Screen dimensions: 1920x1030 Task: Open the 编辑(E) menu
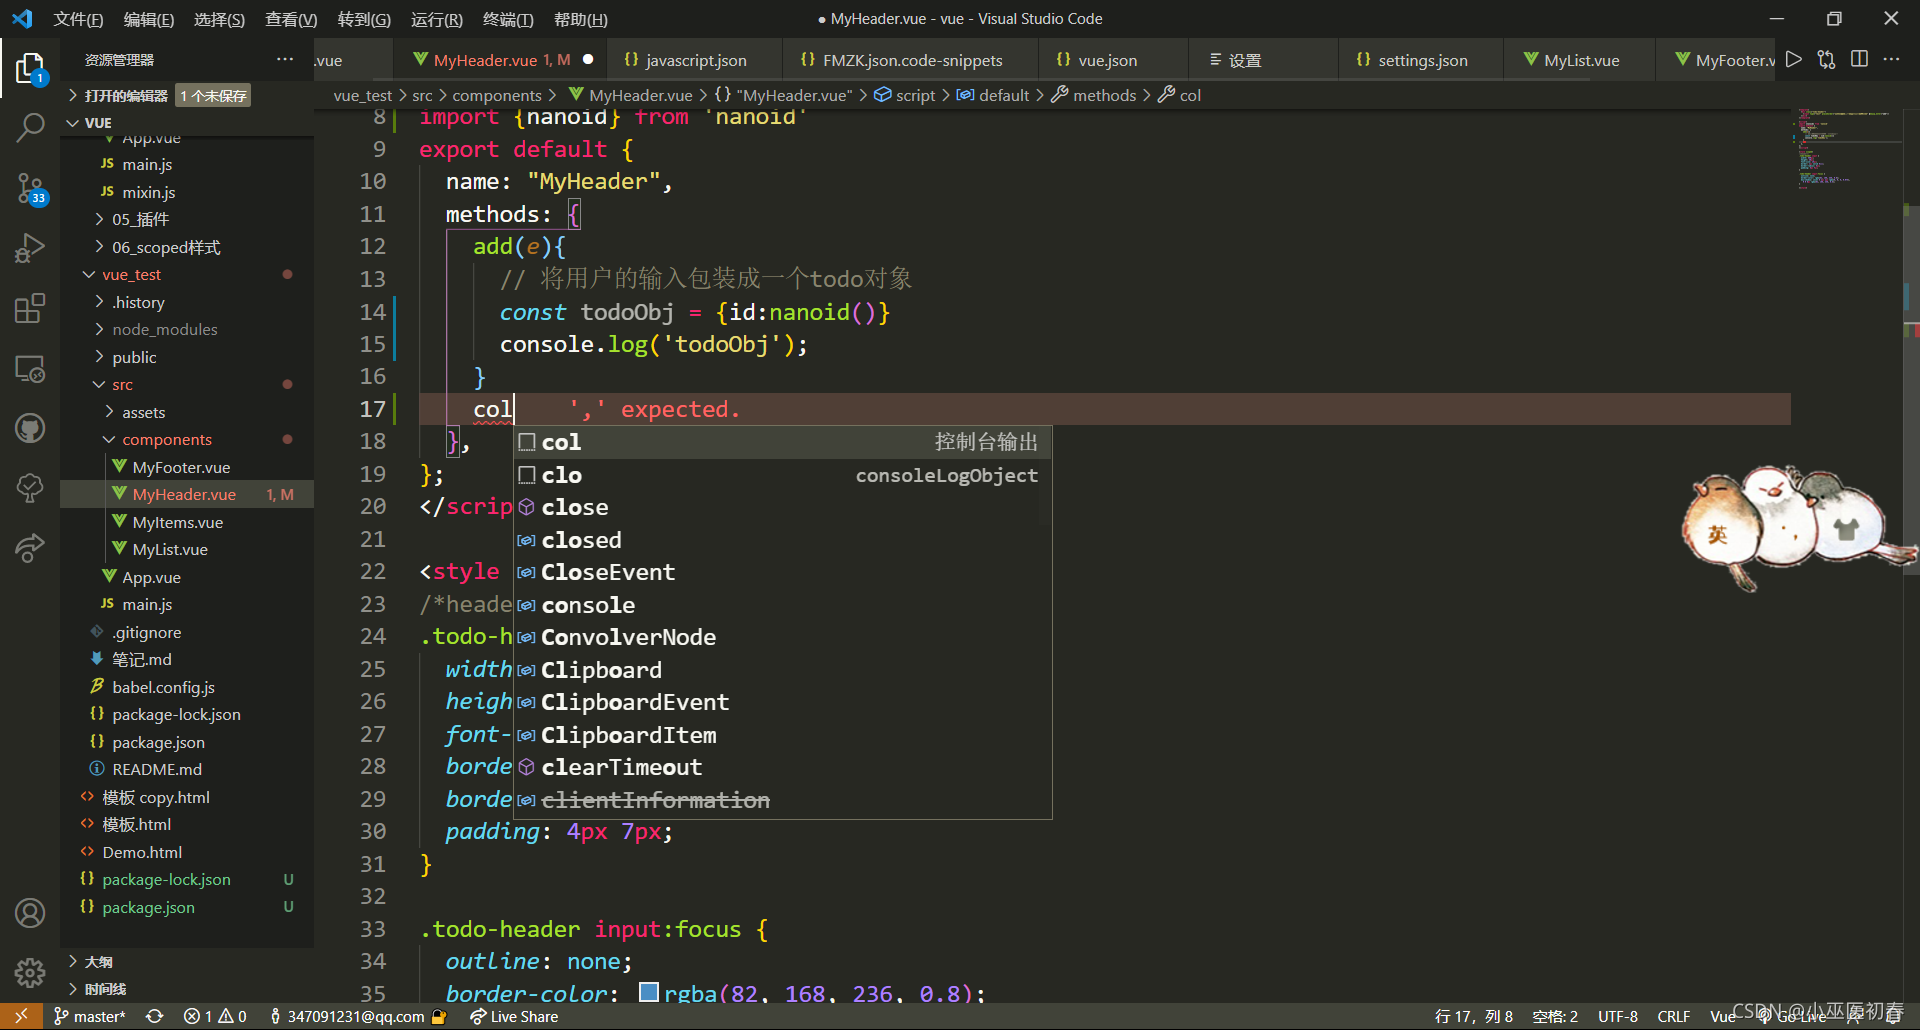(x=148, y=19)
